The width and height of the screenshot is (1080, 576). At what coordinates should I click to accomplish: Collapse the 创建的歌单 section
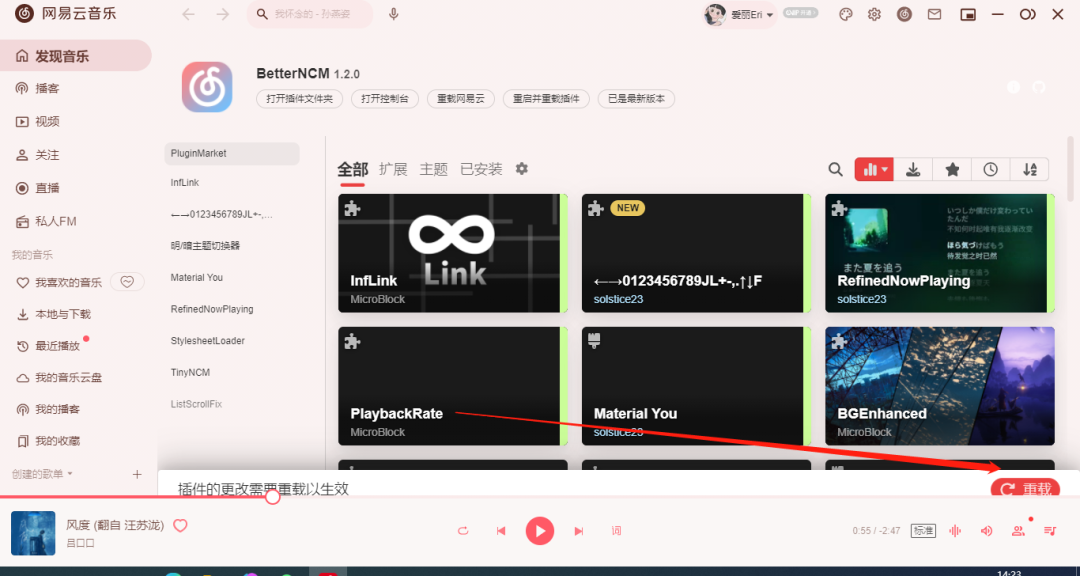(43, 474)
